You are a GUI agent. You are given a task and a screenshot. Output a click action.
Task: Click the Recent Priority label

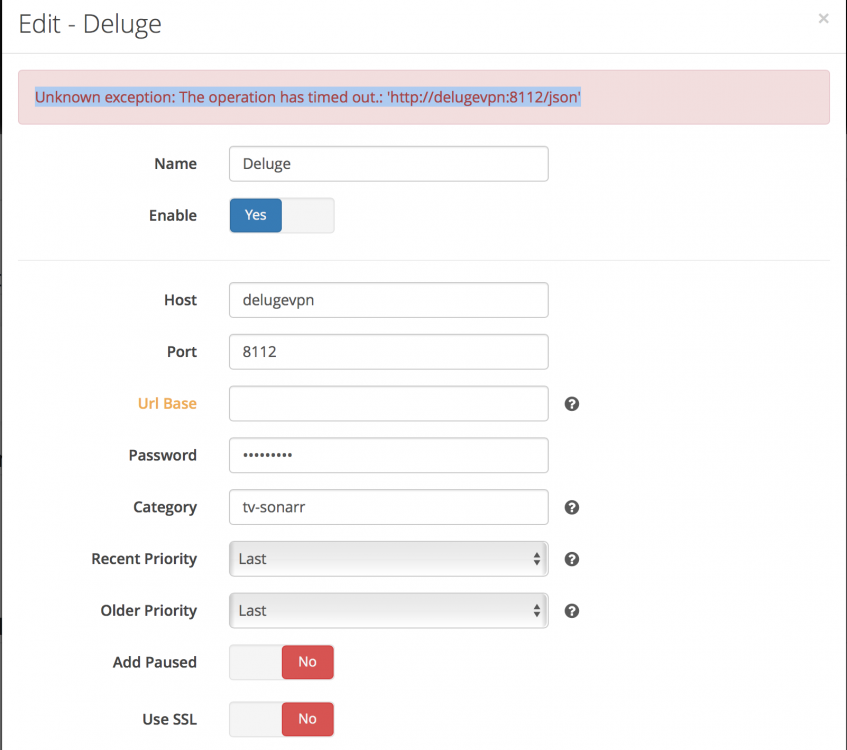pos(144,559)
